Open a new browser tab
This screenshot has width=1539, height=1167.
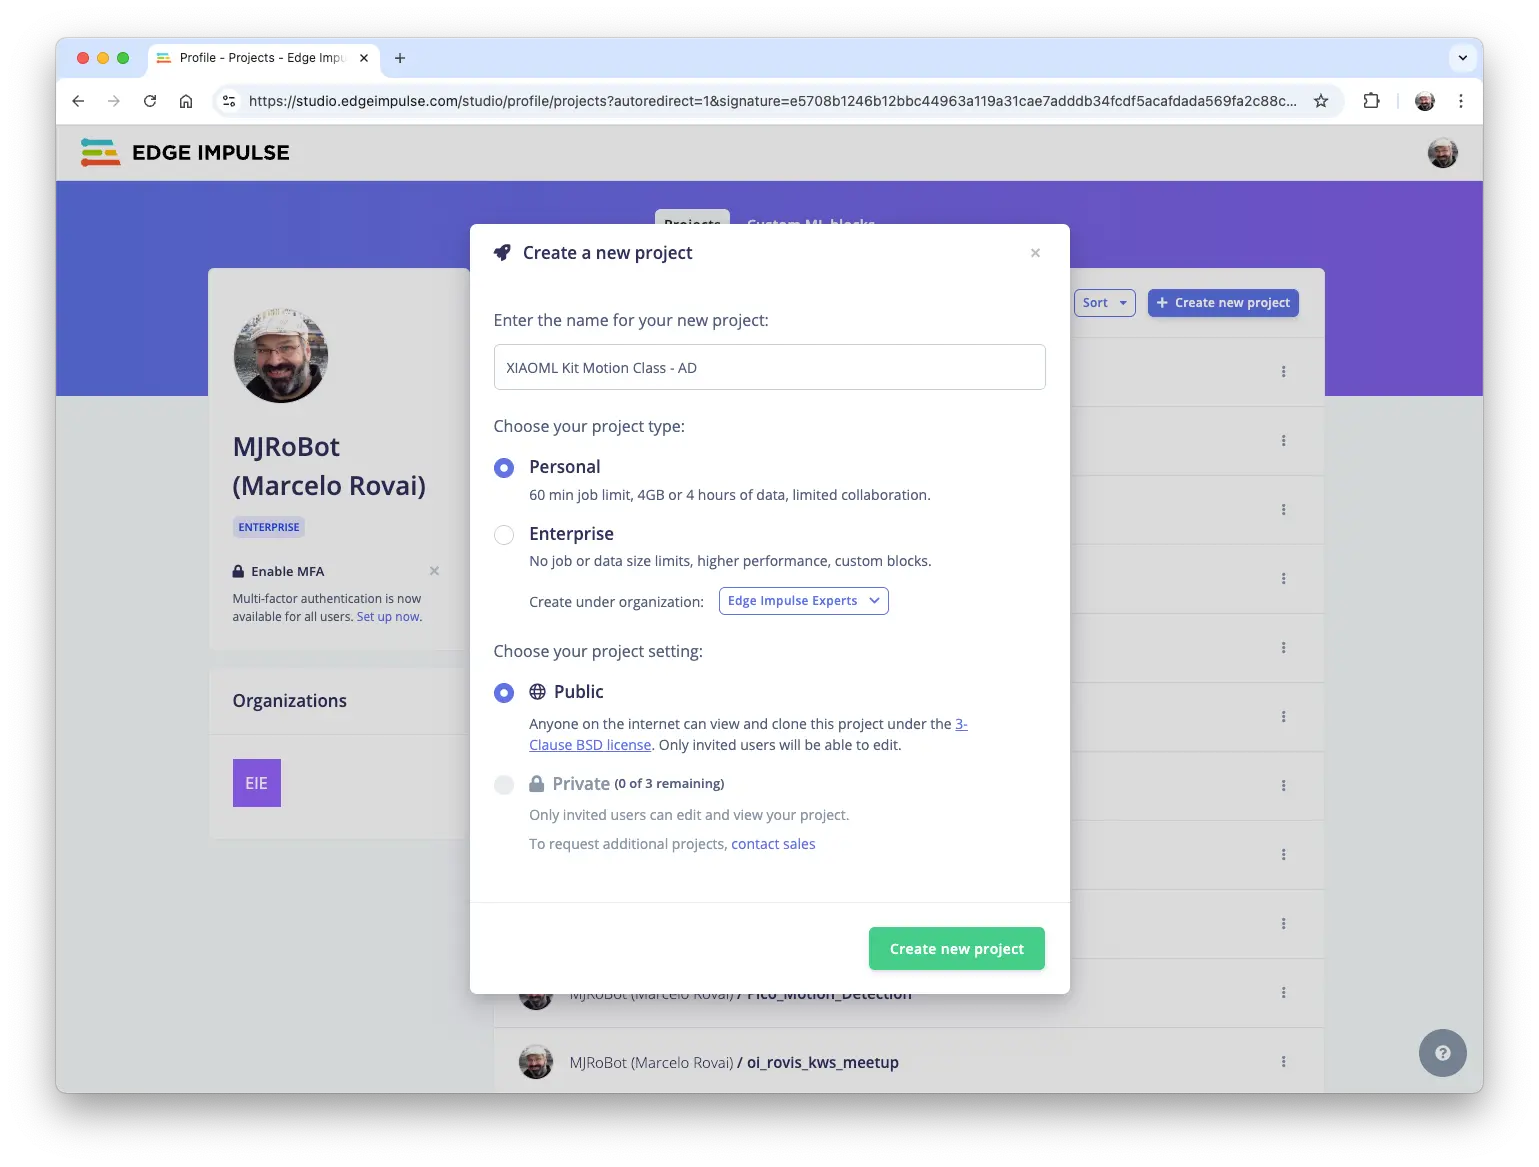tap(400, 58)
